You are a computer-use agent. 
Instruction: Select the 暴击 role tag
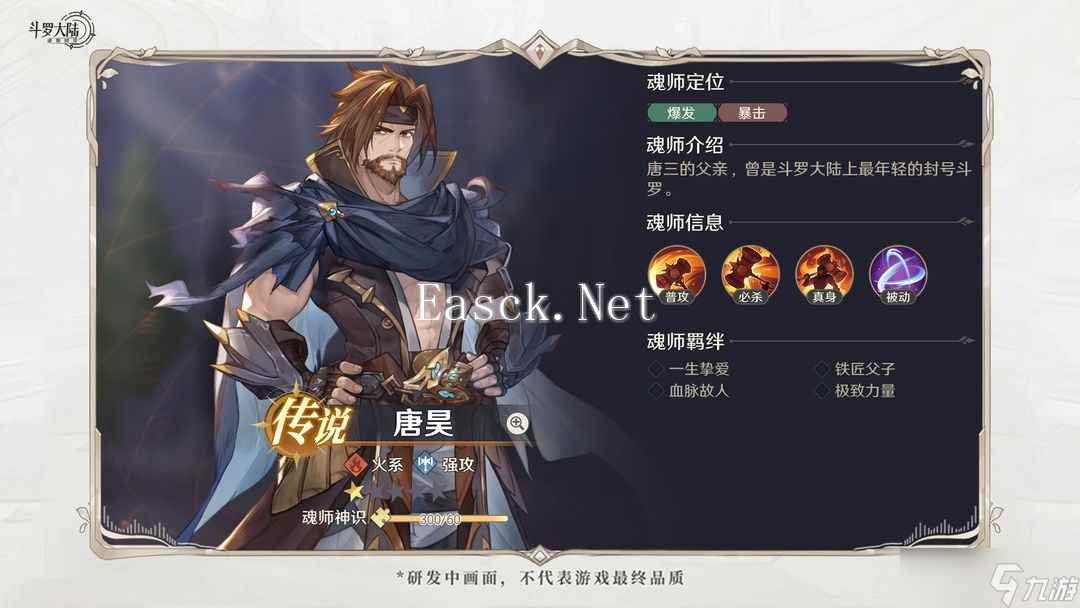(752, 113)
